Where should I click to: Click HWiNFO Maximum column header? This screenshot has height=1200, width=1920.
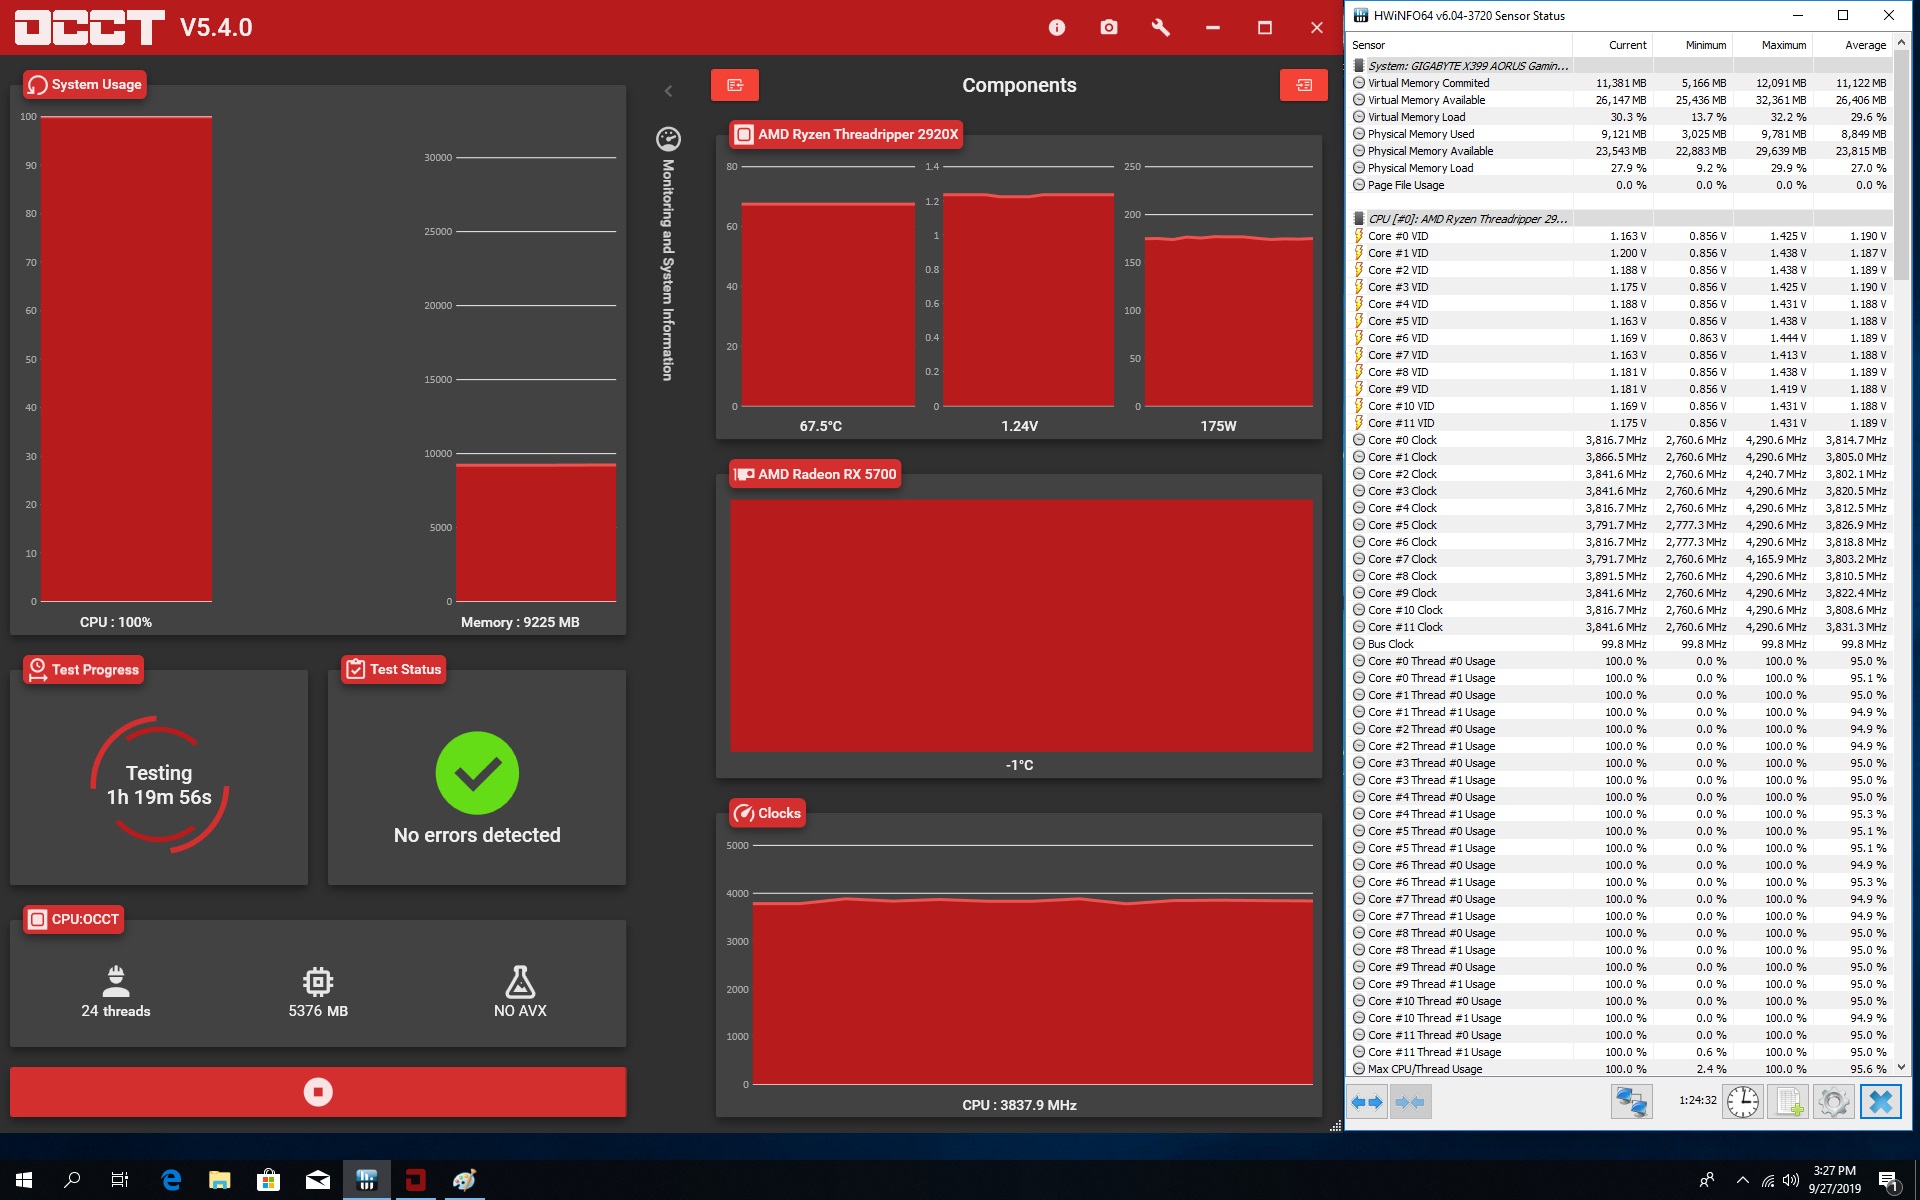(x=1772, y=45)
